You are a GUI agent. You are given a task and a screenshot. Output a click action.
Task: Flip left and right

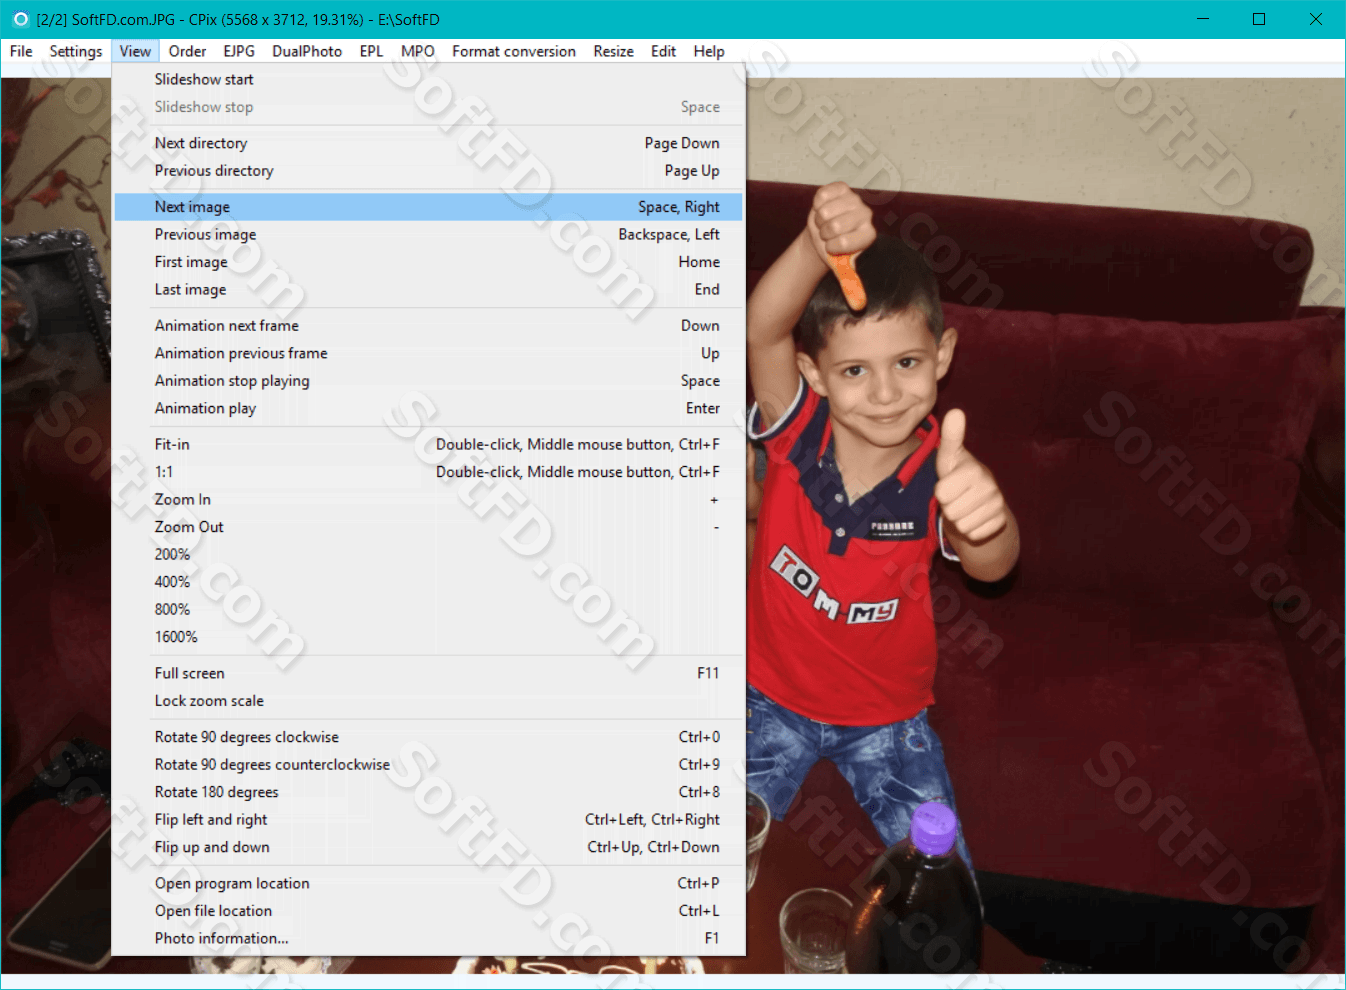coord(428,820)
